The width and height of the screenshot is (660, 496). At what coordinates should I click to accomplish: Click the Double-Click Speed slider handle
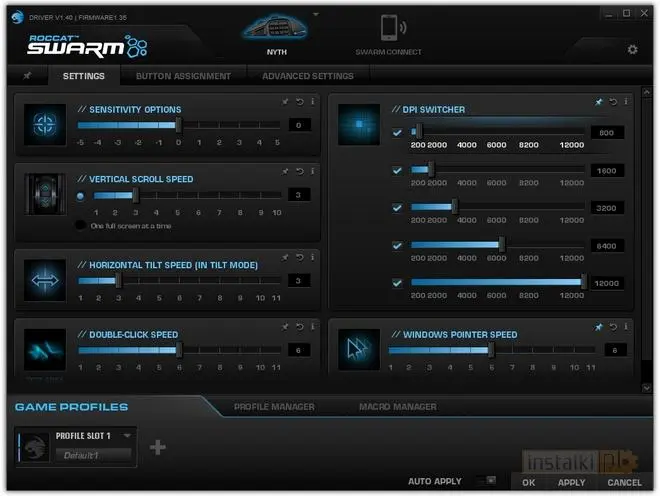pyautogui.click(x=179, y=349)
